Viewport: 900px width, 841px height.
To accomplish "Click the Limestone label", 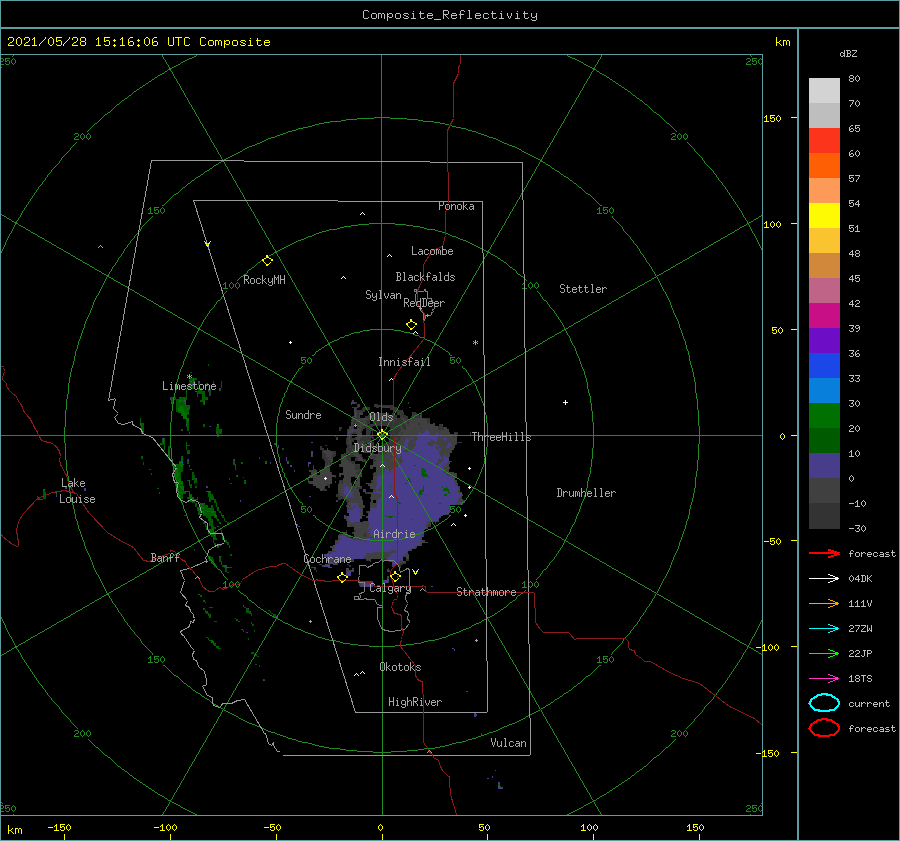I will (189, 386).
